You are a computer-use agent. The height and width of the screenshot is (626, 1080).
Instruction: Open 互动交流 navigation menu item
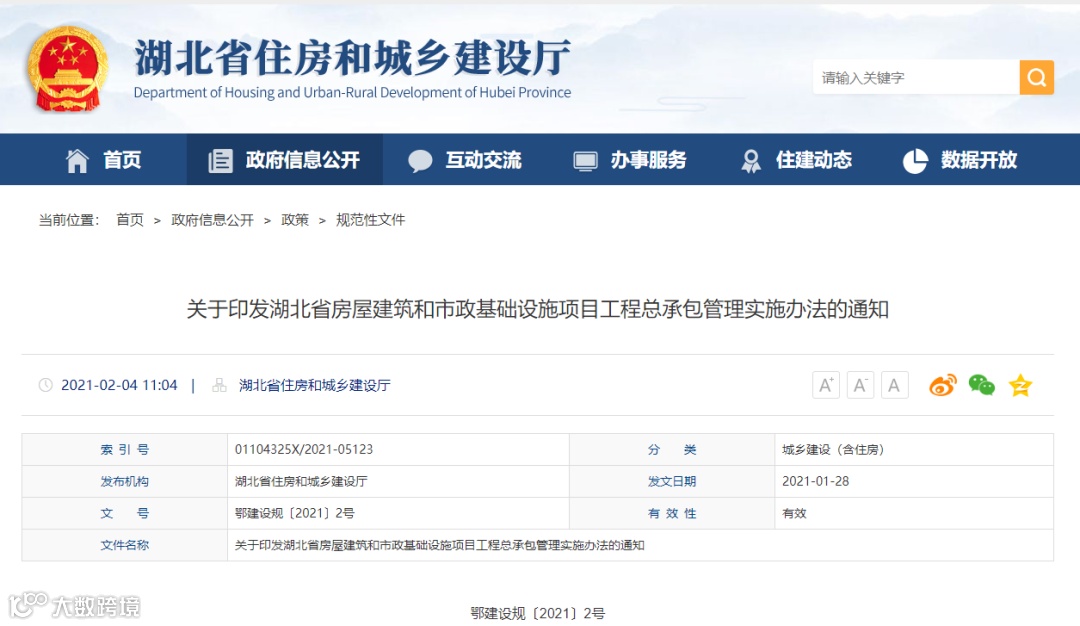click(465, 160)
